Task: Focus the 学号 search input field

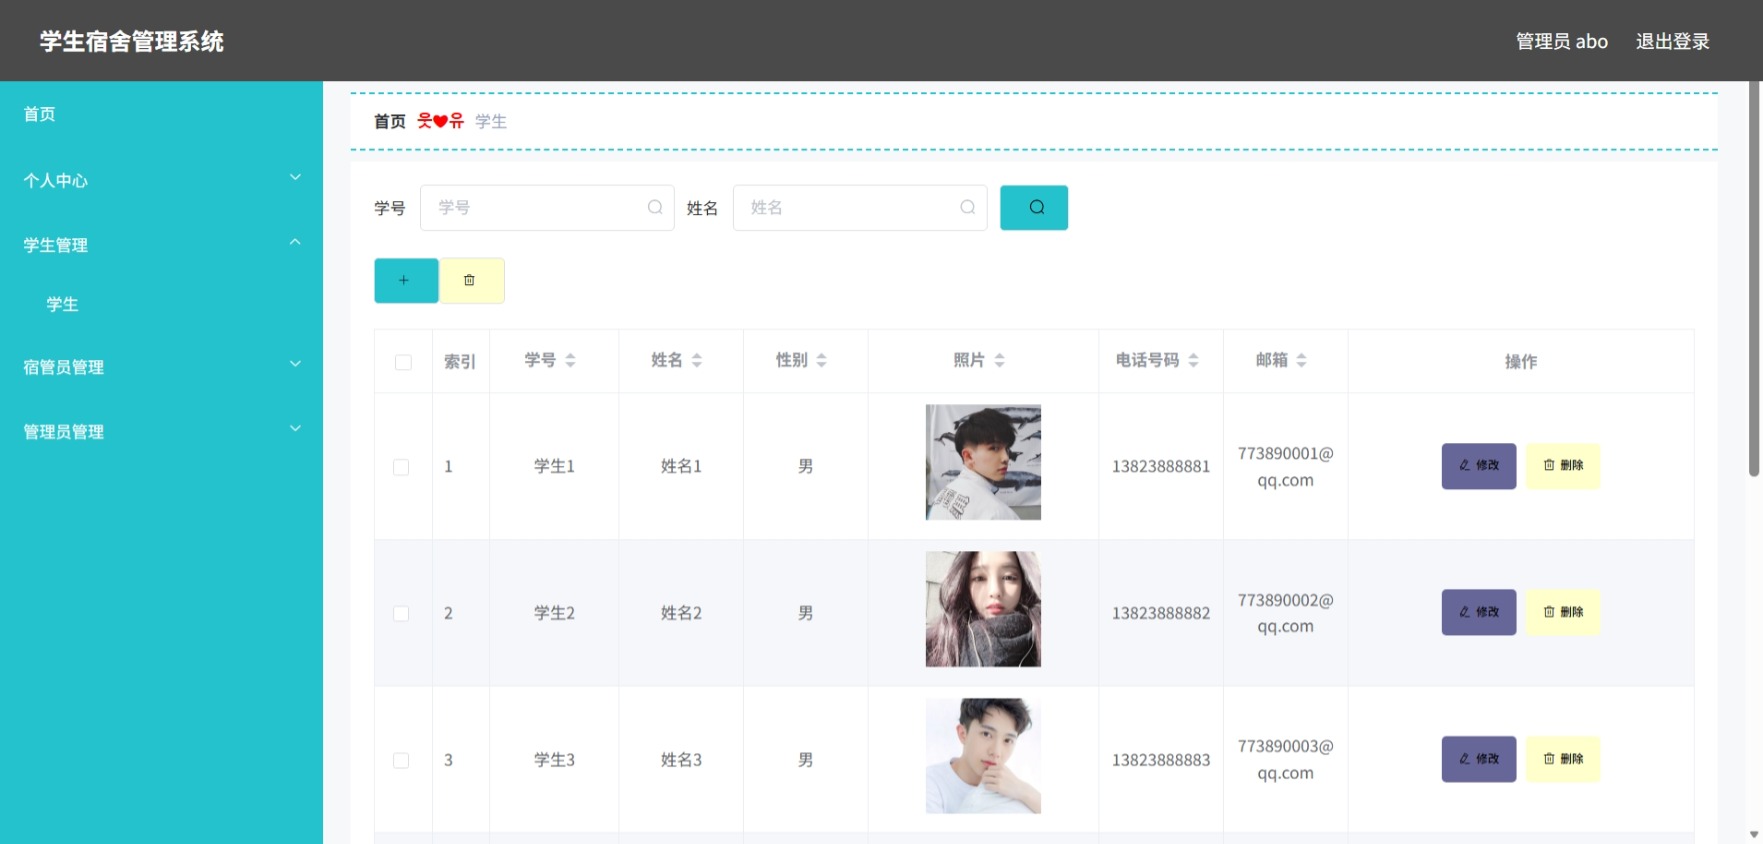Action: tap(547, 207)
